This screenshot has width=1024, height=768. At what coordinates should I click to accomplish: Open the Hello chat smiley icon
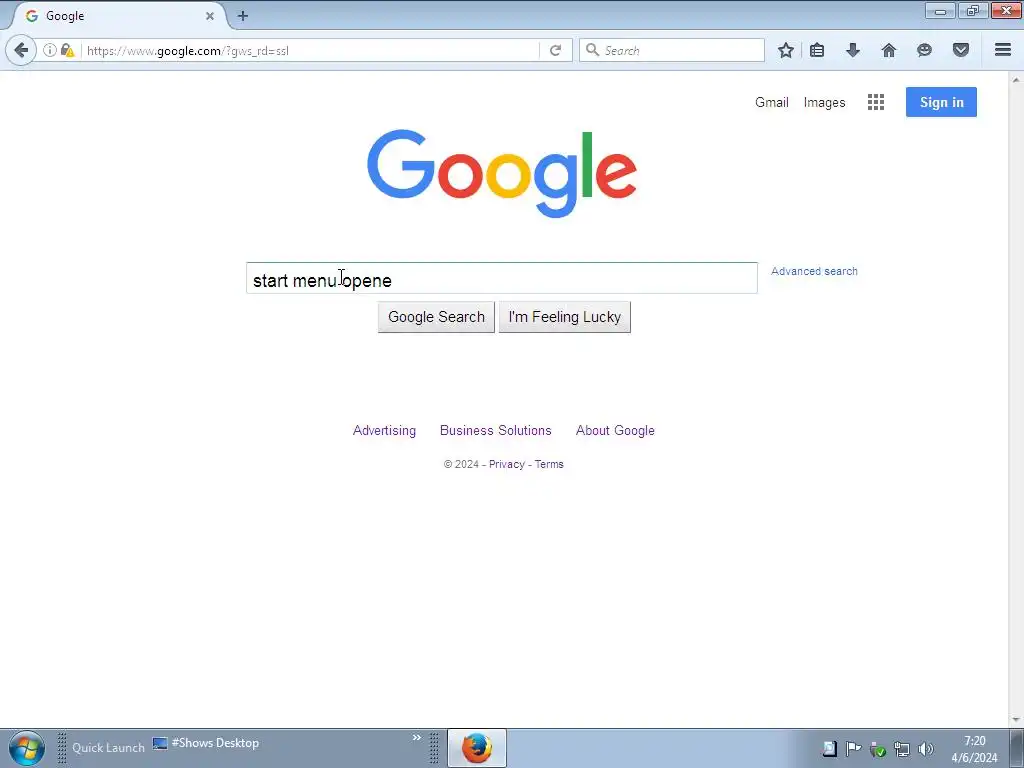(x=924, y=50)
